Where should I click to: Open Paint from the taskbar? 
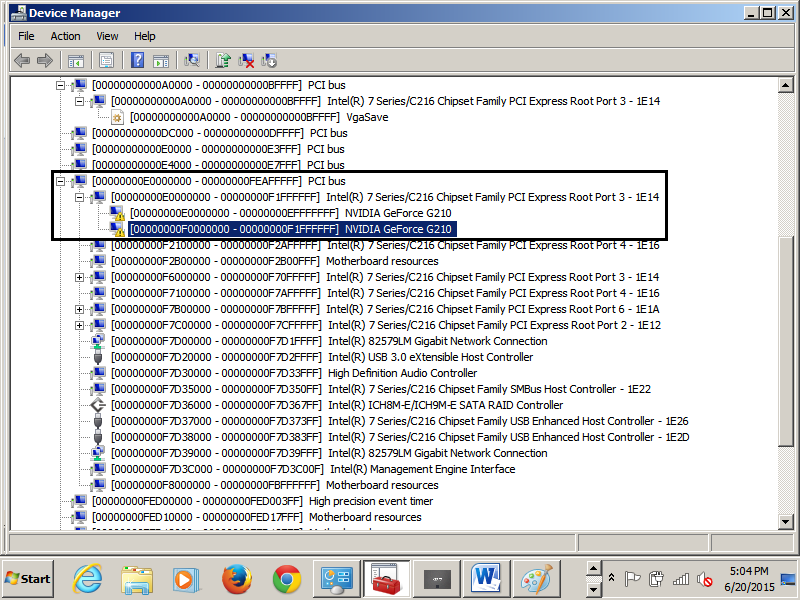536,579
